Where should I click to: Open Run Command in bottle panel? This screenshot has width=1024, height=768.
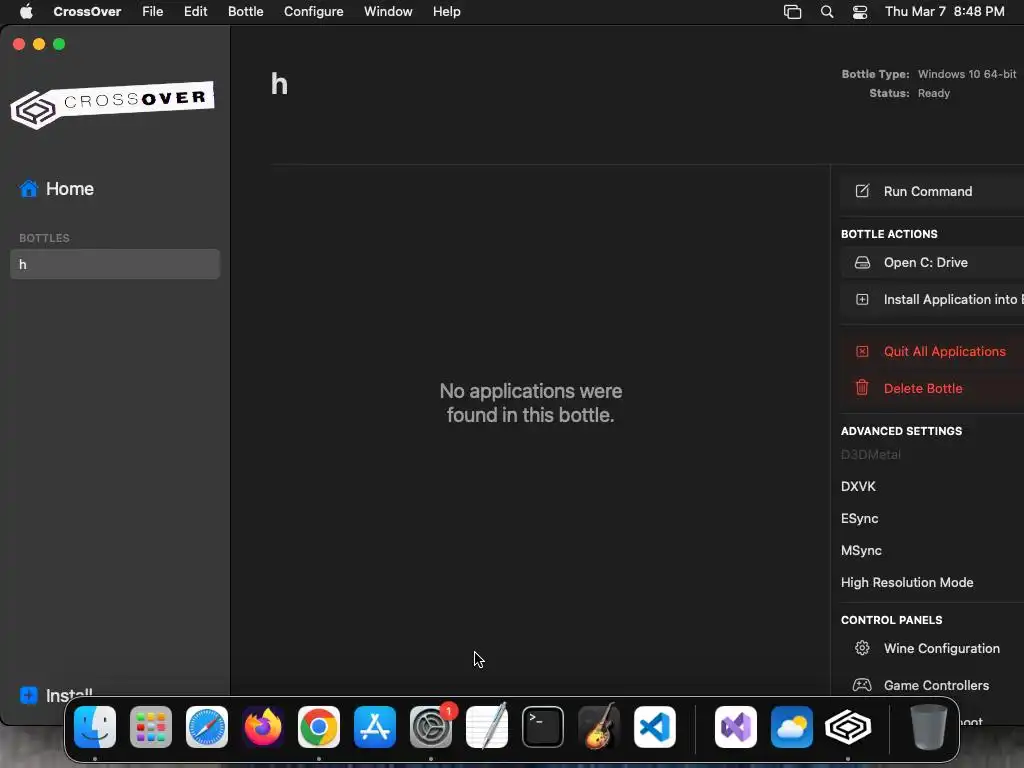click(932, 191)
